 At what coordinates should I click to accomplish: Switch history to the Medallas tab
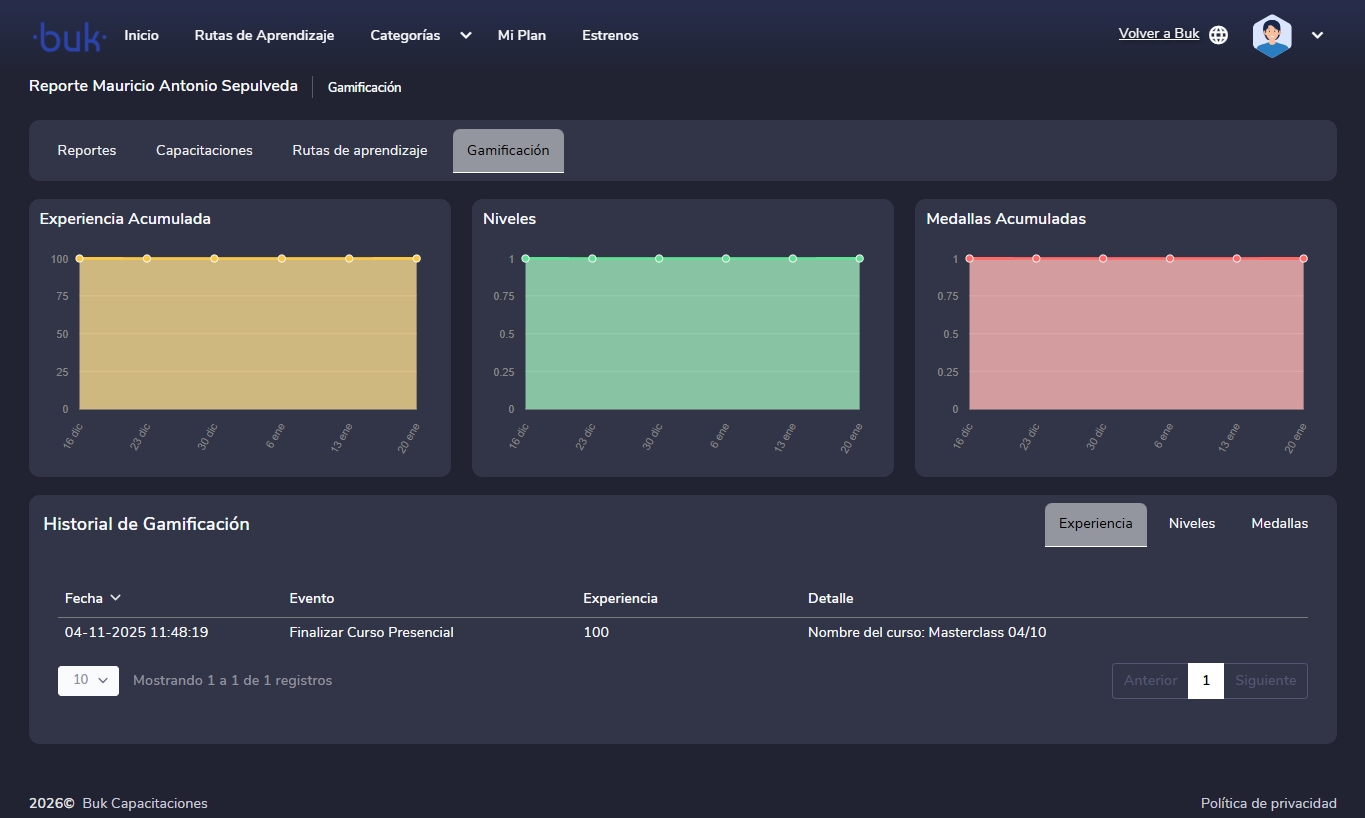pyautogui.click(x=1279, y=524)
